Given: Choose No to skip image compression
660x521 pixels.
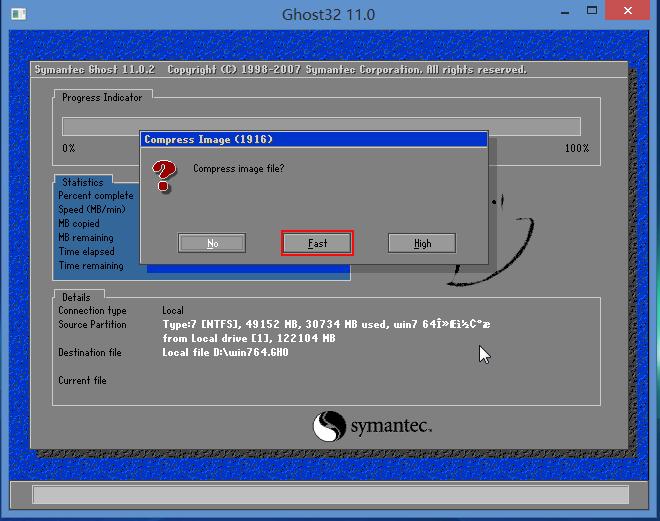Looking at the screenshot, I should [x=212, y=243].
